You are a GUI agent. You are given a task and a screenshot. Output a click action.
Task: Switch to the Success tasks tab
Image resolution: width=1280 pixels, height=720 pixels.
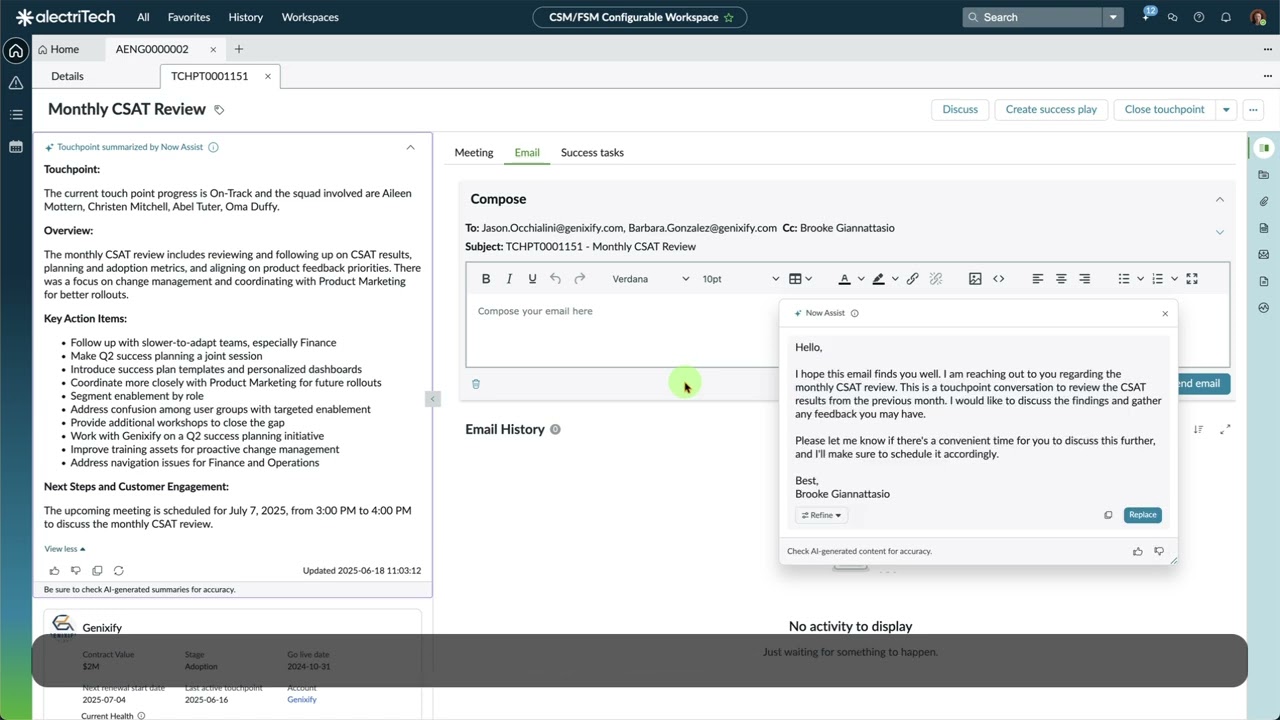(592, 152)
